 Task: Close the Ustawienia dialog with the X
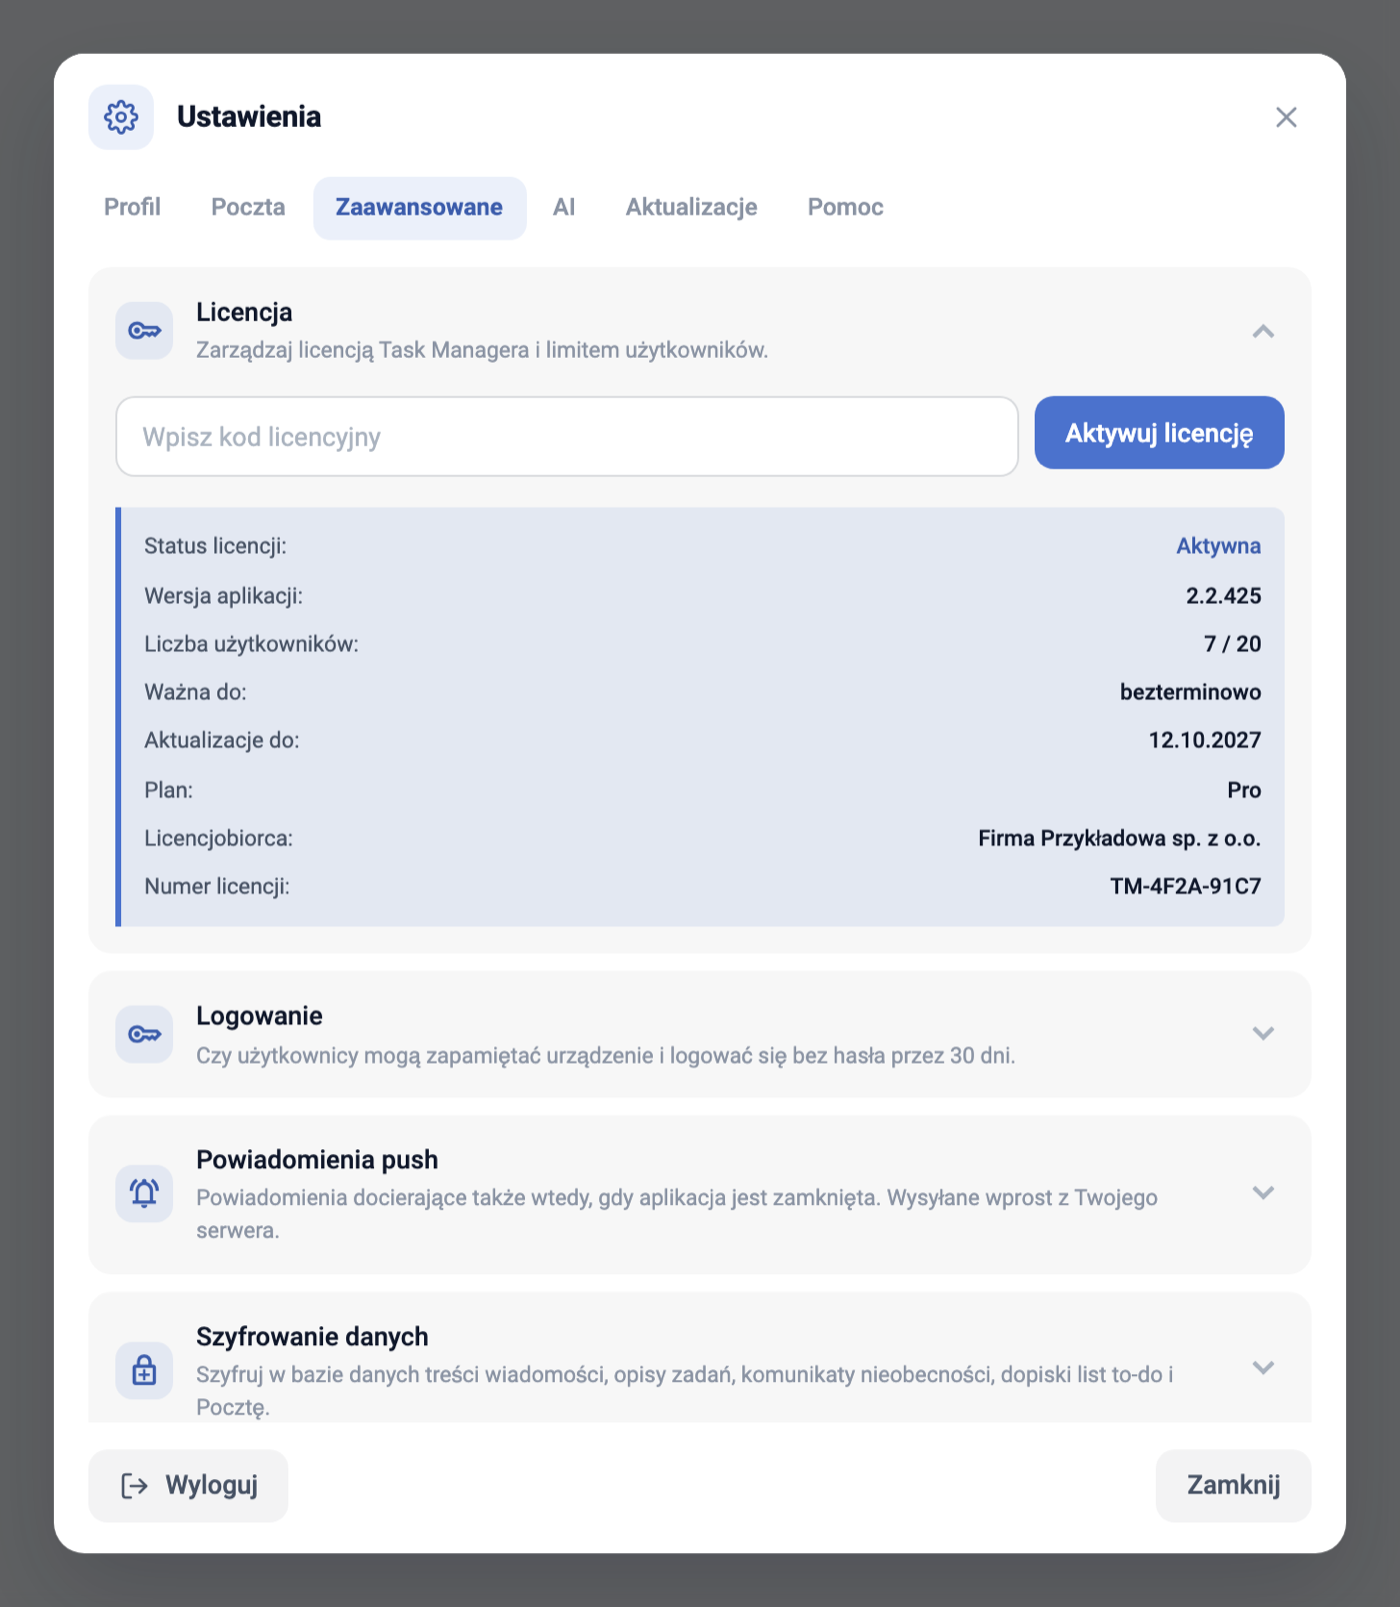[1286, 117]
